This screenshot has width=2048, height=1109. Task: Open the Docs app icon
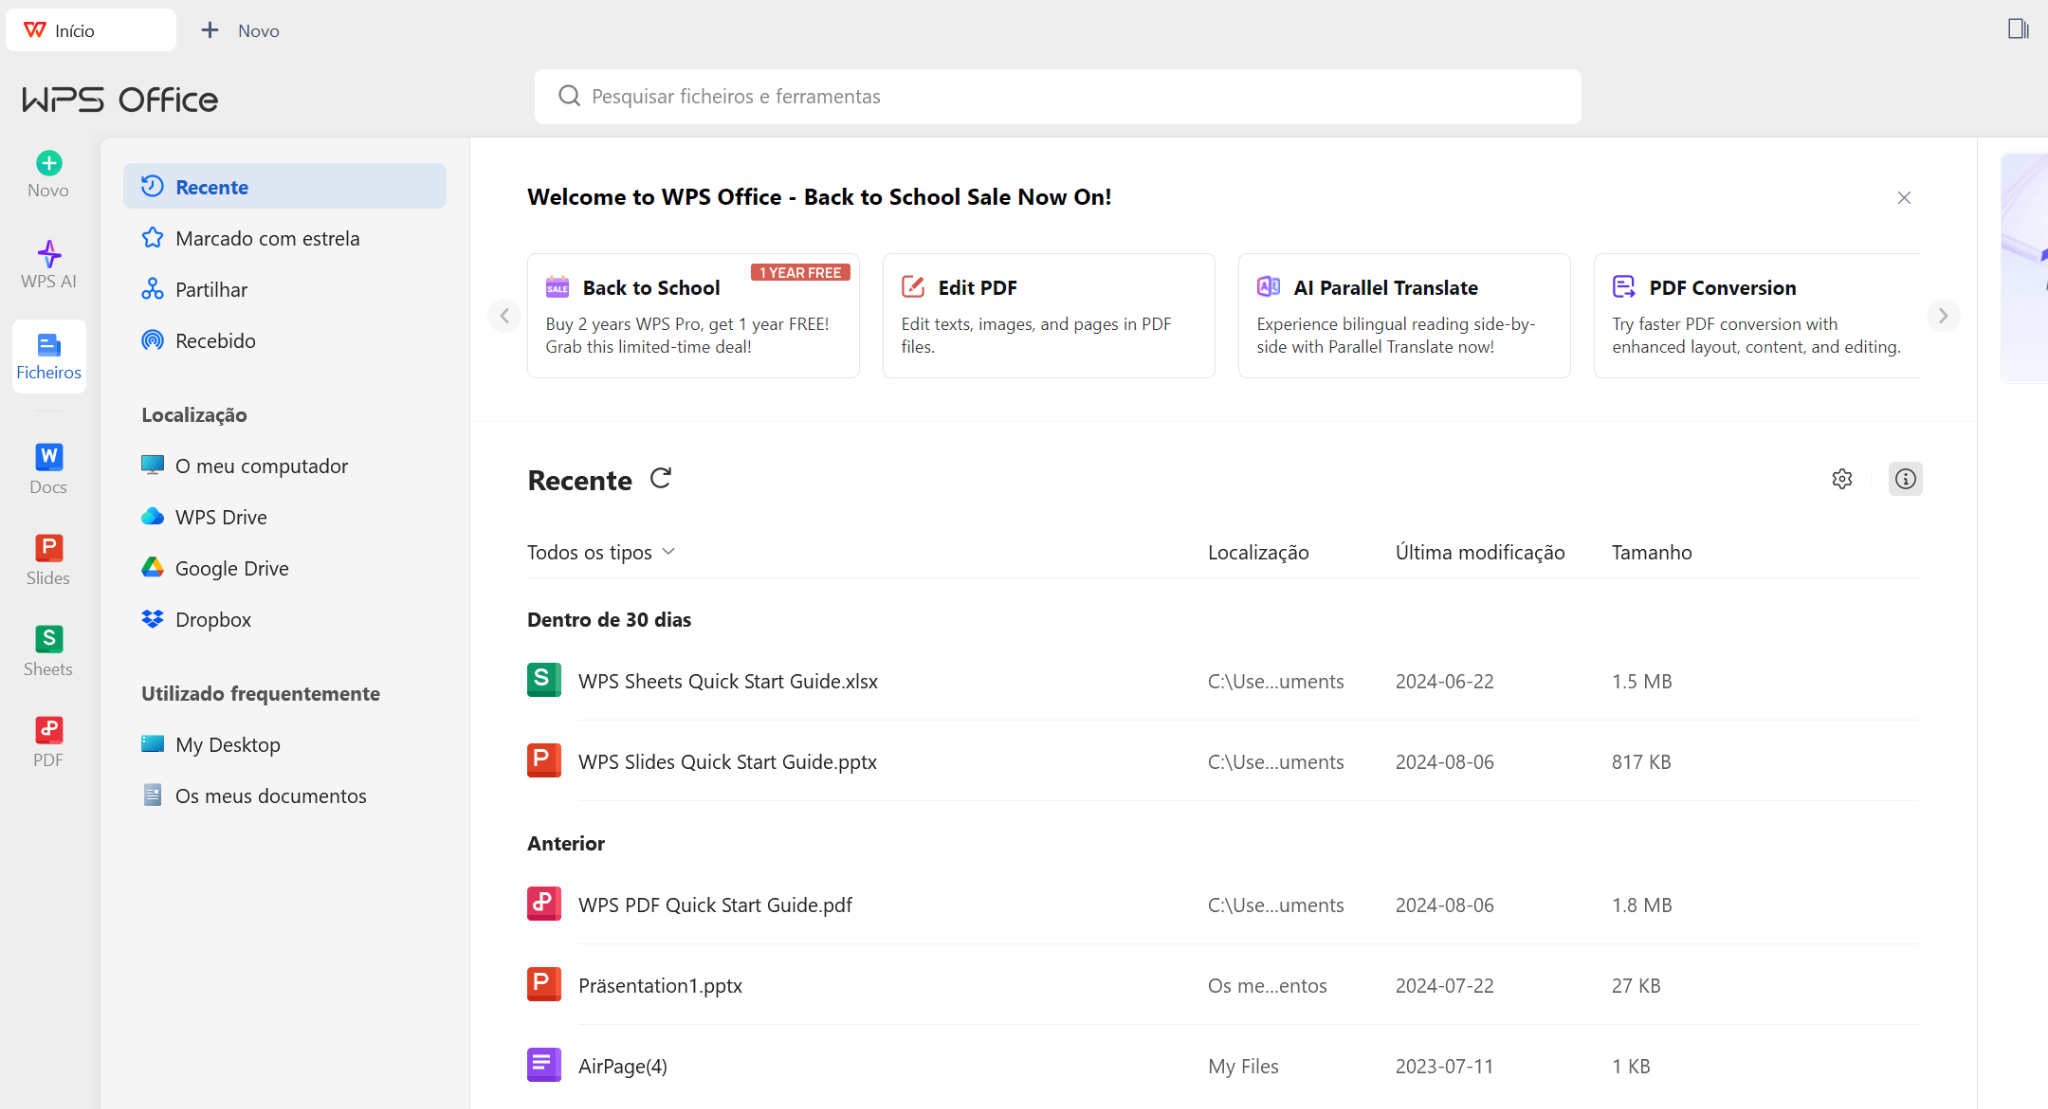48,469
